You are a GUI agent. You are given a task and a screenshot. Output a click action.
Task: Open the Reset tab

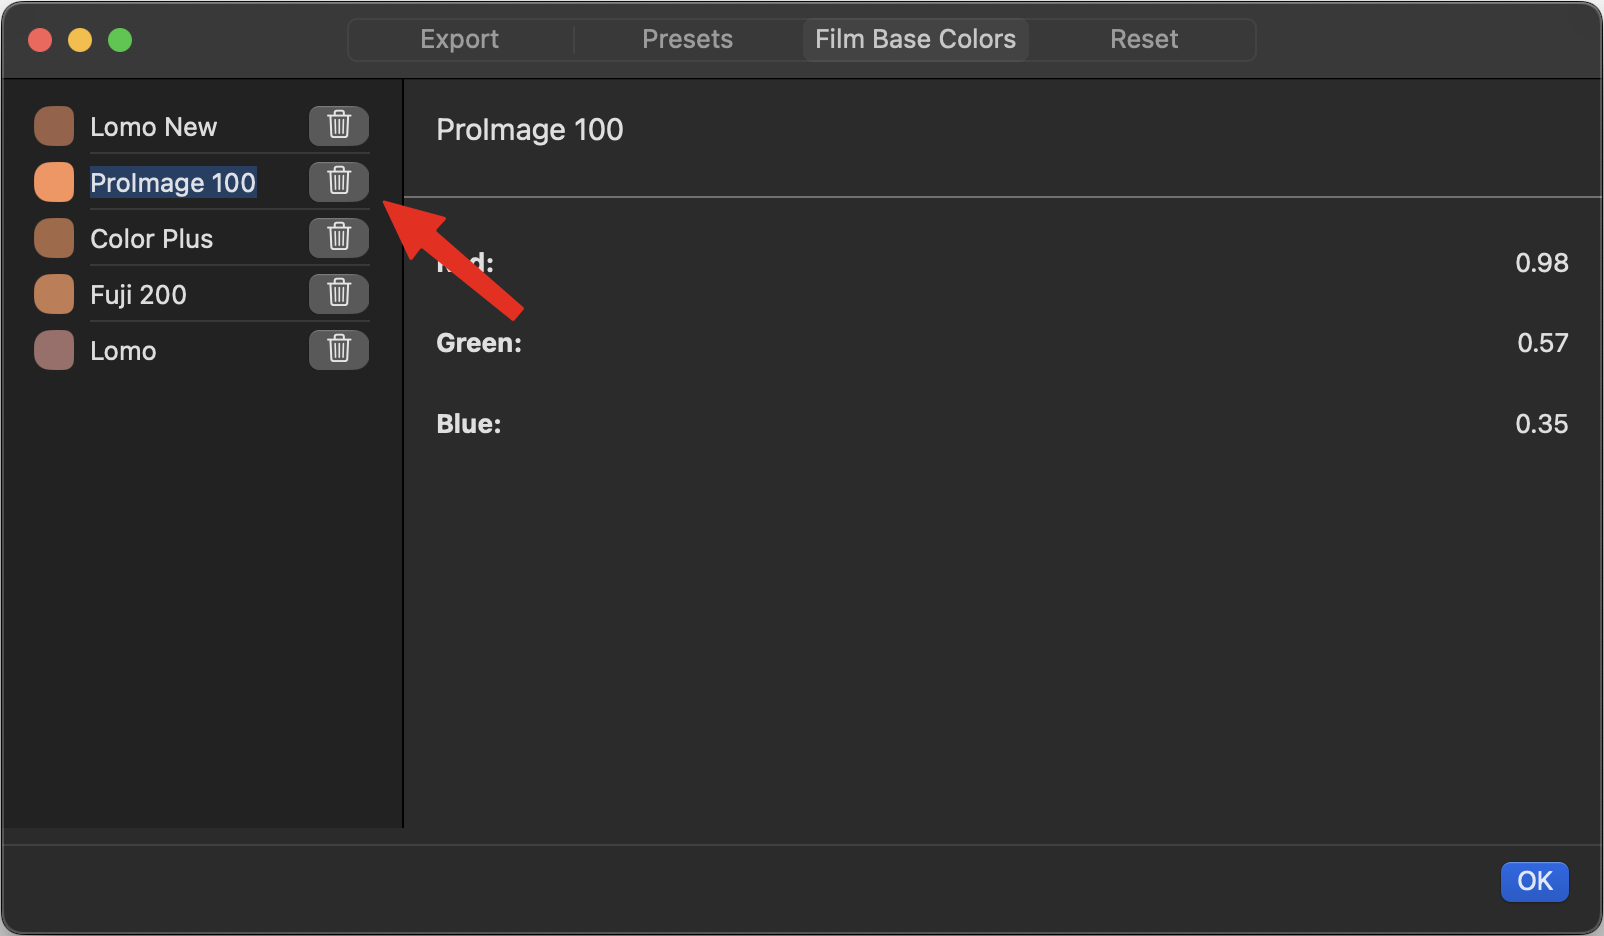[x=1143, y=39]
